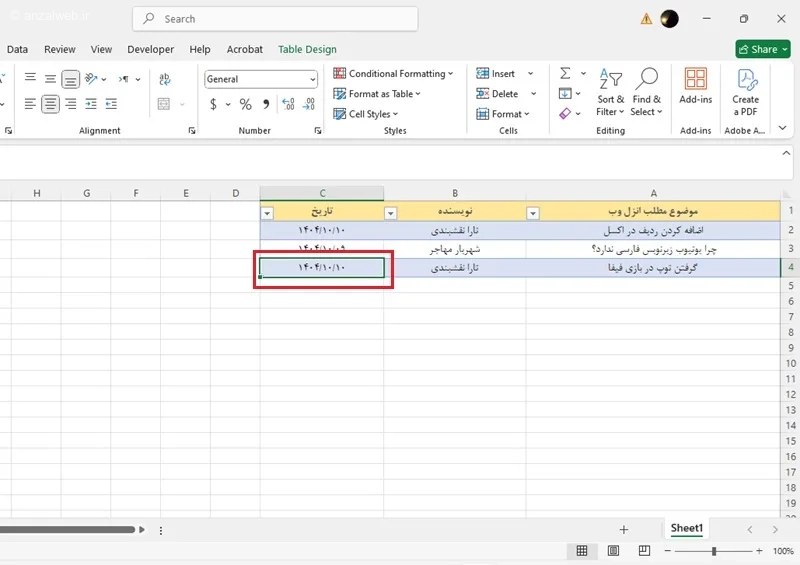The height and width of the screenshot is (565, 800).
Task: Add a new sheet with plus button
Action: 623,530
